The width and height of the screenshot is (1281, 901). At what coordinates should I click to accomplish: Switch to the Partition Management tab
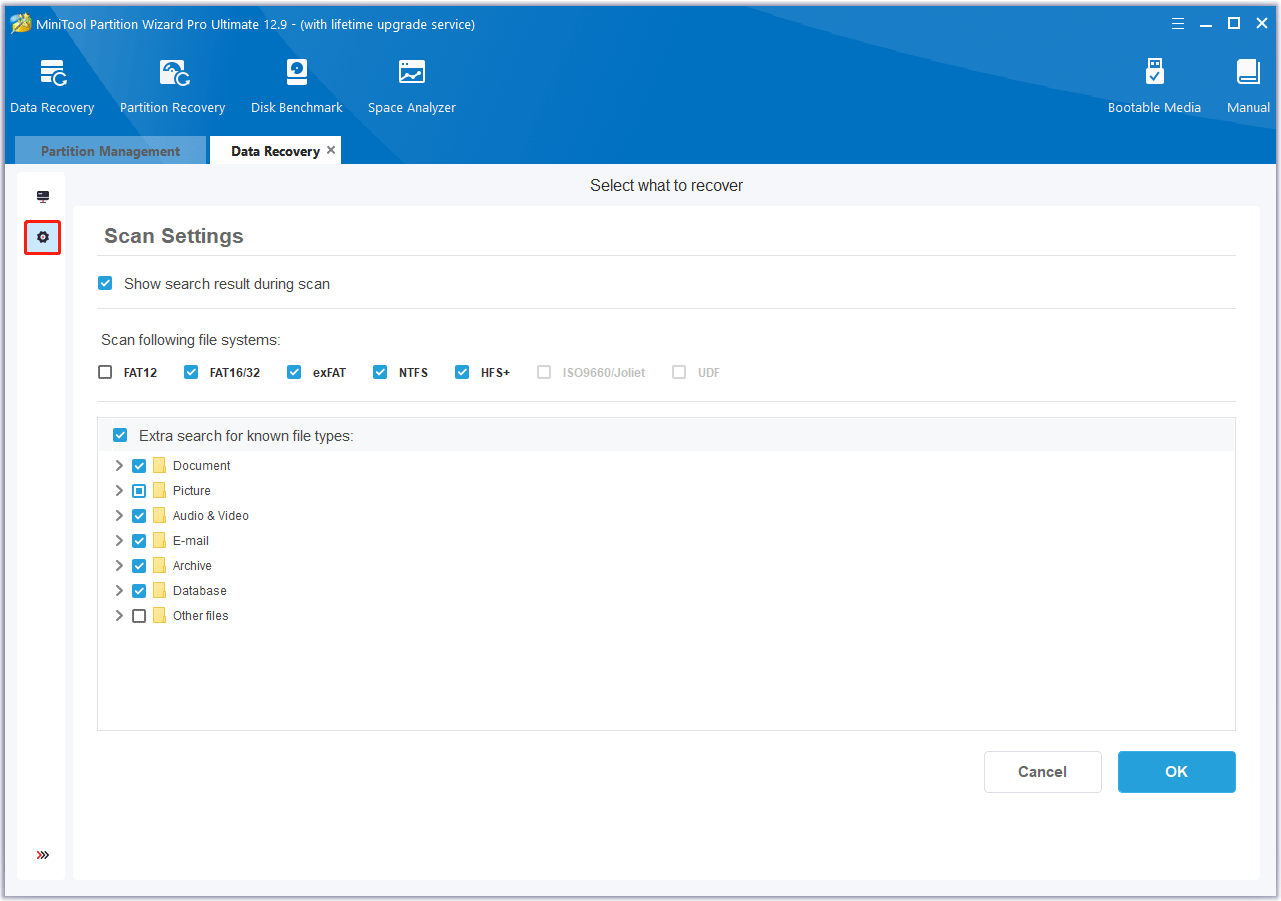(110, 151)
